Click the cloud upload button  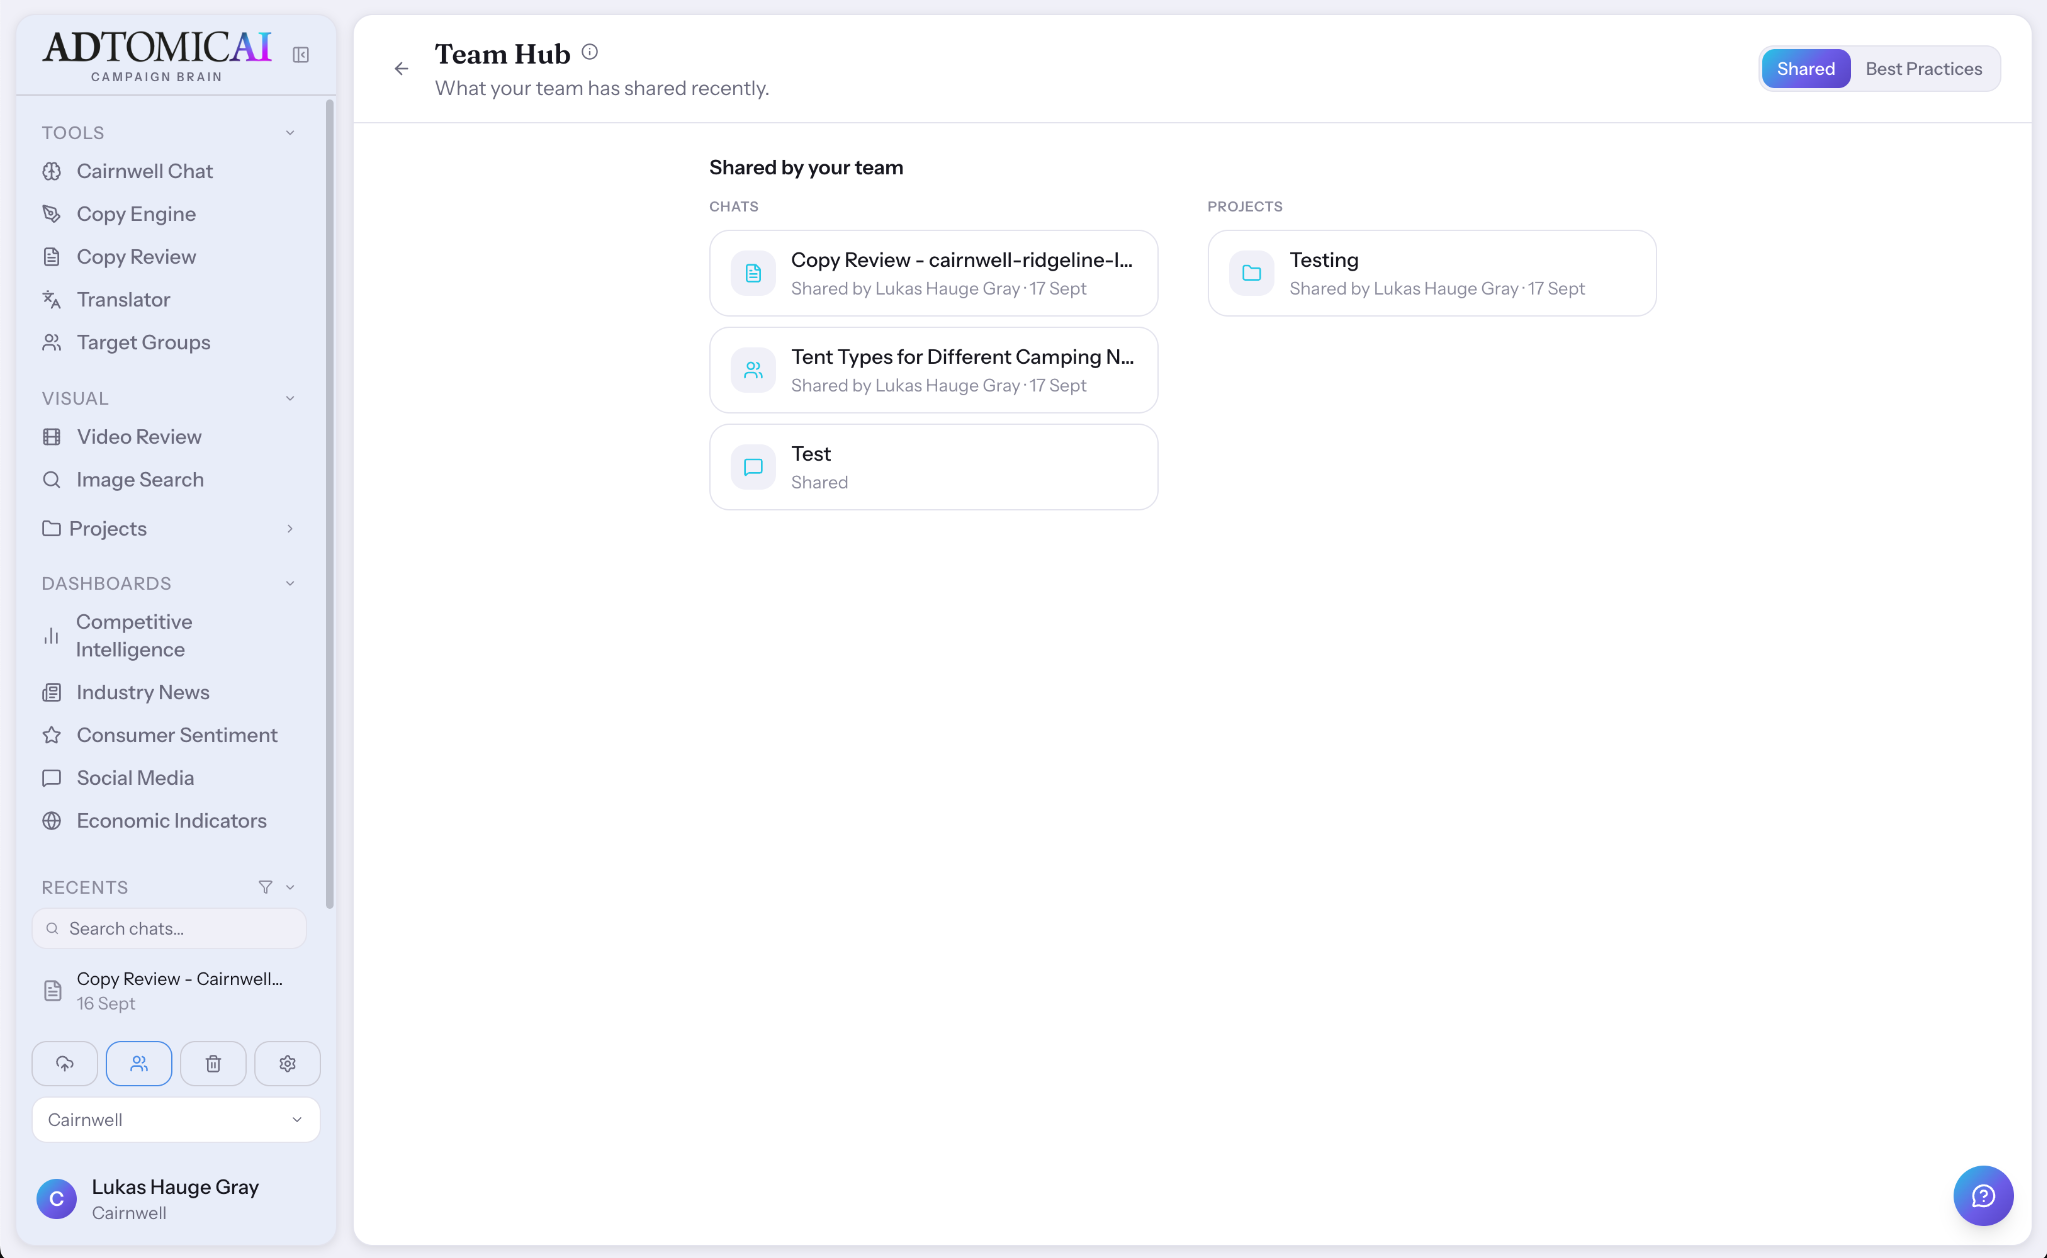[65, 1064]
